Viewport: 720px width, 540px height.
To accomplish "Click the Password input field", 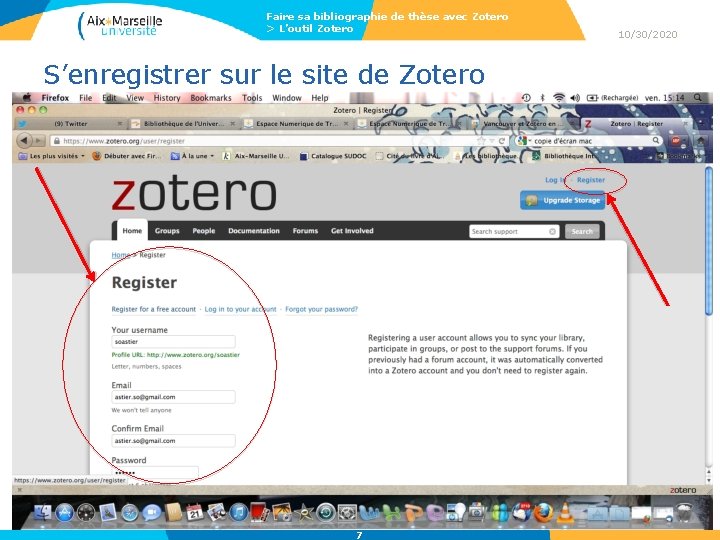I will (155, 472).
